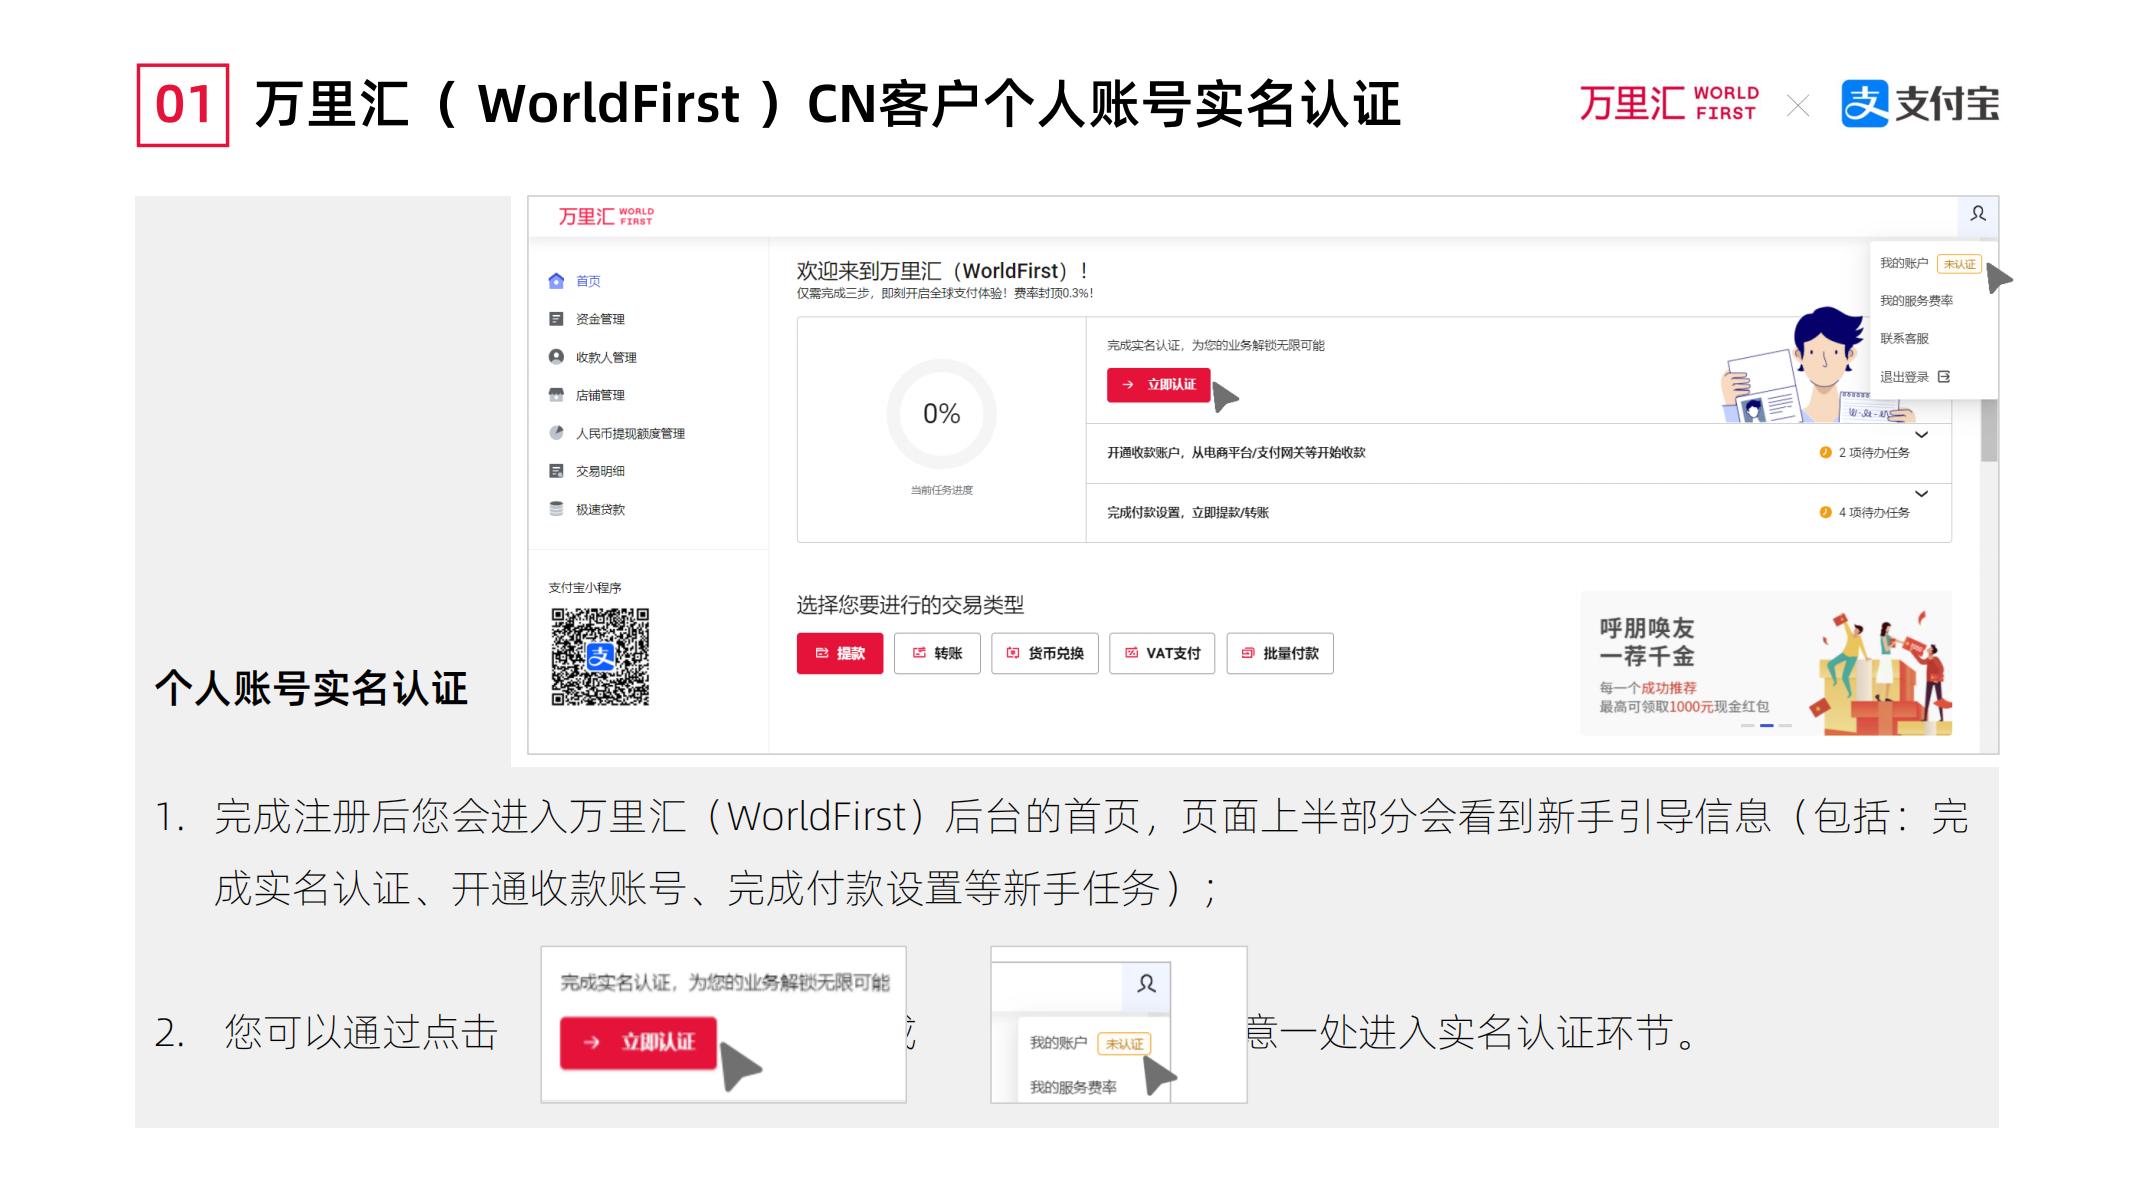Click 我的服务费率 in enlarged callout

(1073, 1088)
